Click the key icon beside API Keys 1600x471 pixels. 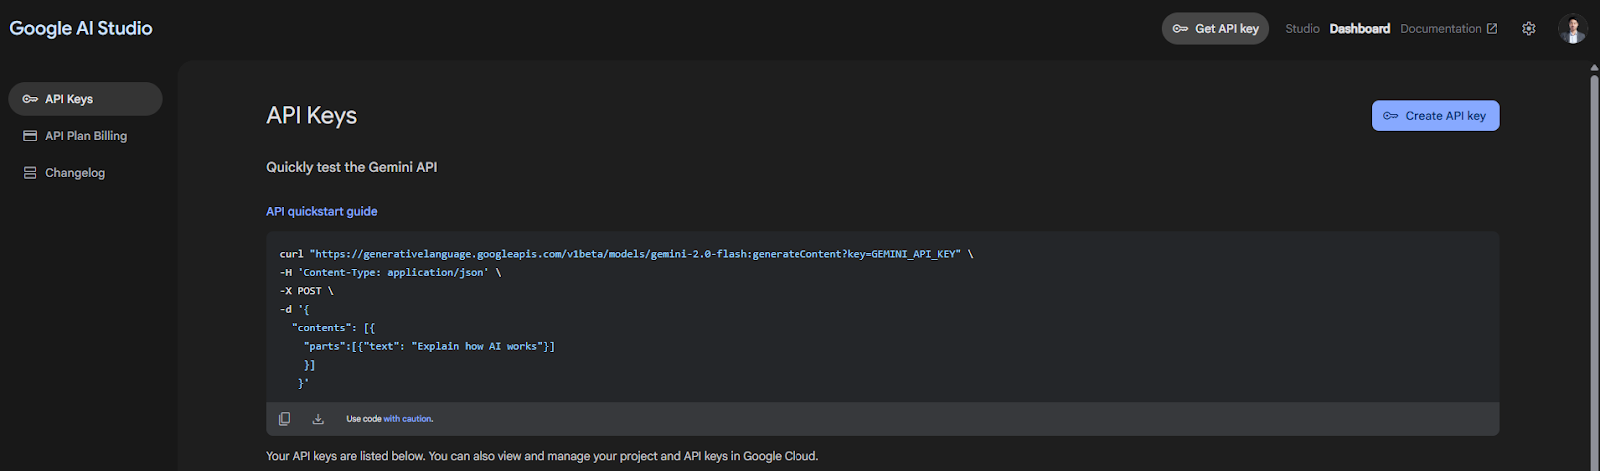coord(30,99)
